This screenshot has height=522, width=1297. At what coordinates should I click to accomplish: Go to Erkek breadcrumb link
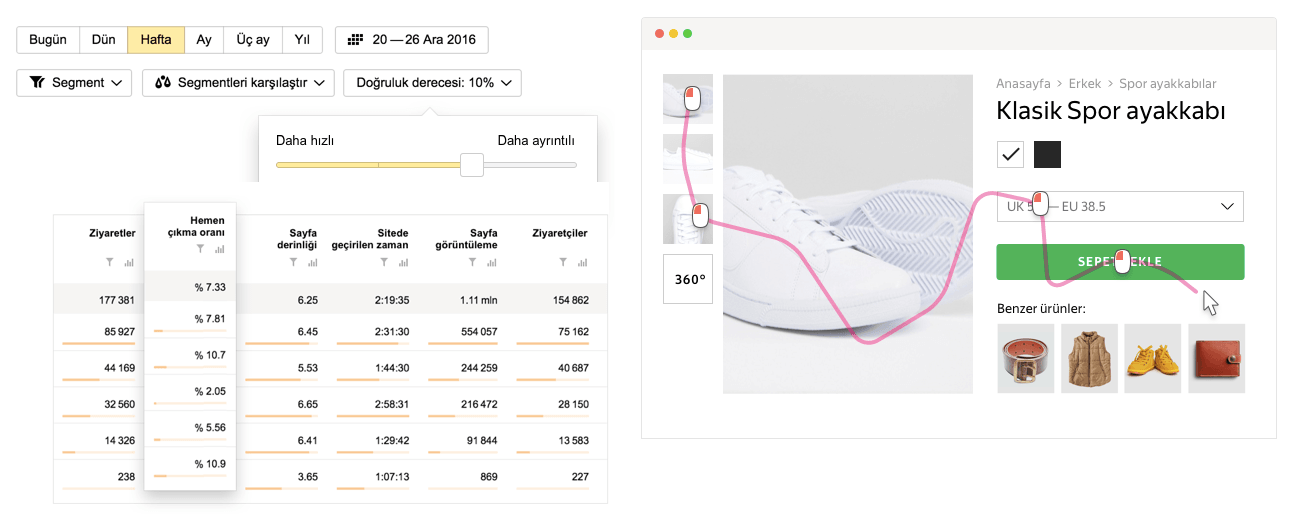click(x=1084, y=84)
